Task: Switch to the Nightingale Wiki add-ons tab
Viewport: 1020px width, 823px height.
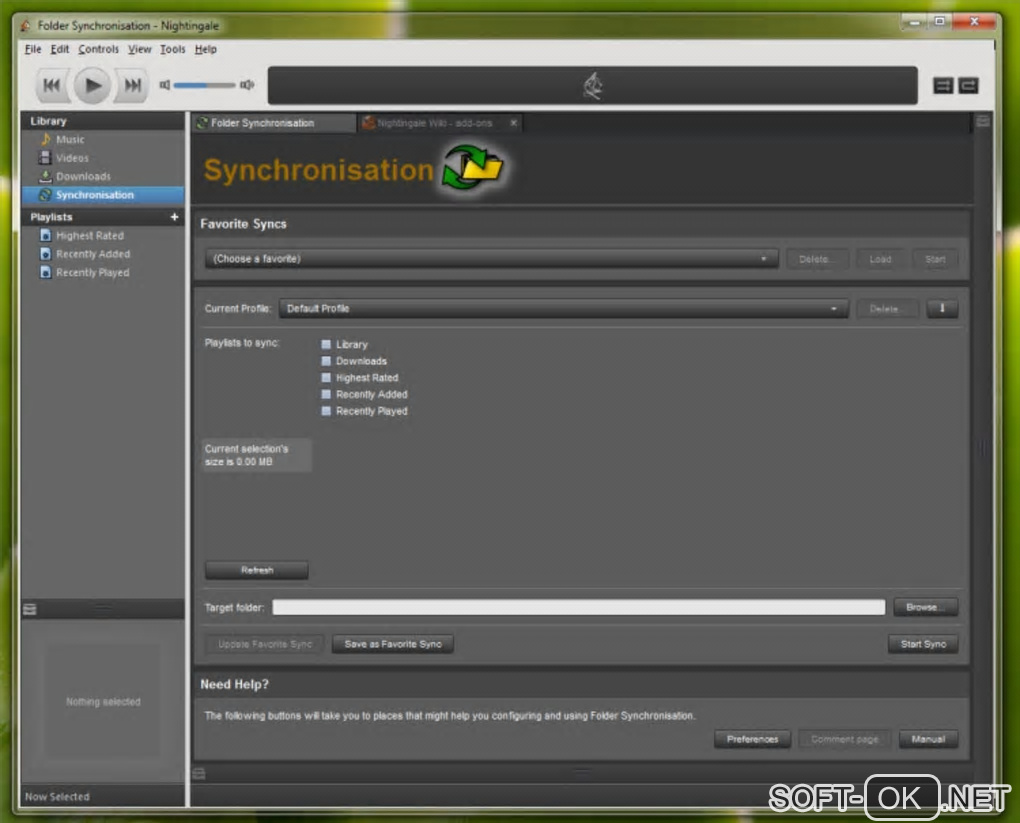Action: pyautogui.click(x=434, y=123)
